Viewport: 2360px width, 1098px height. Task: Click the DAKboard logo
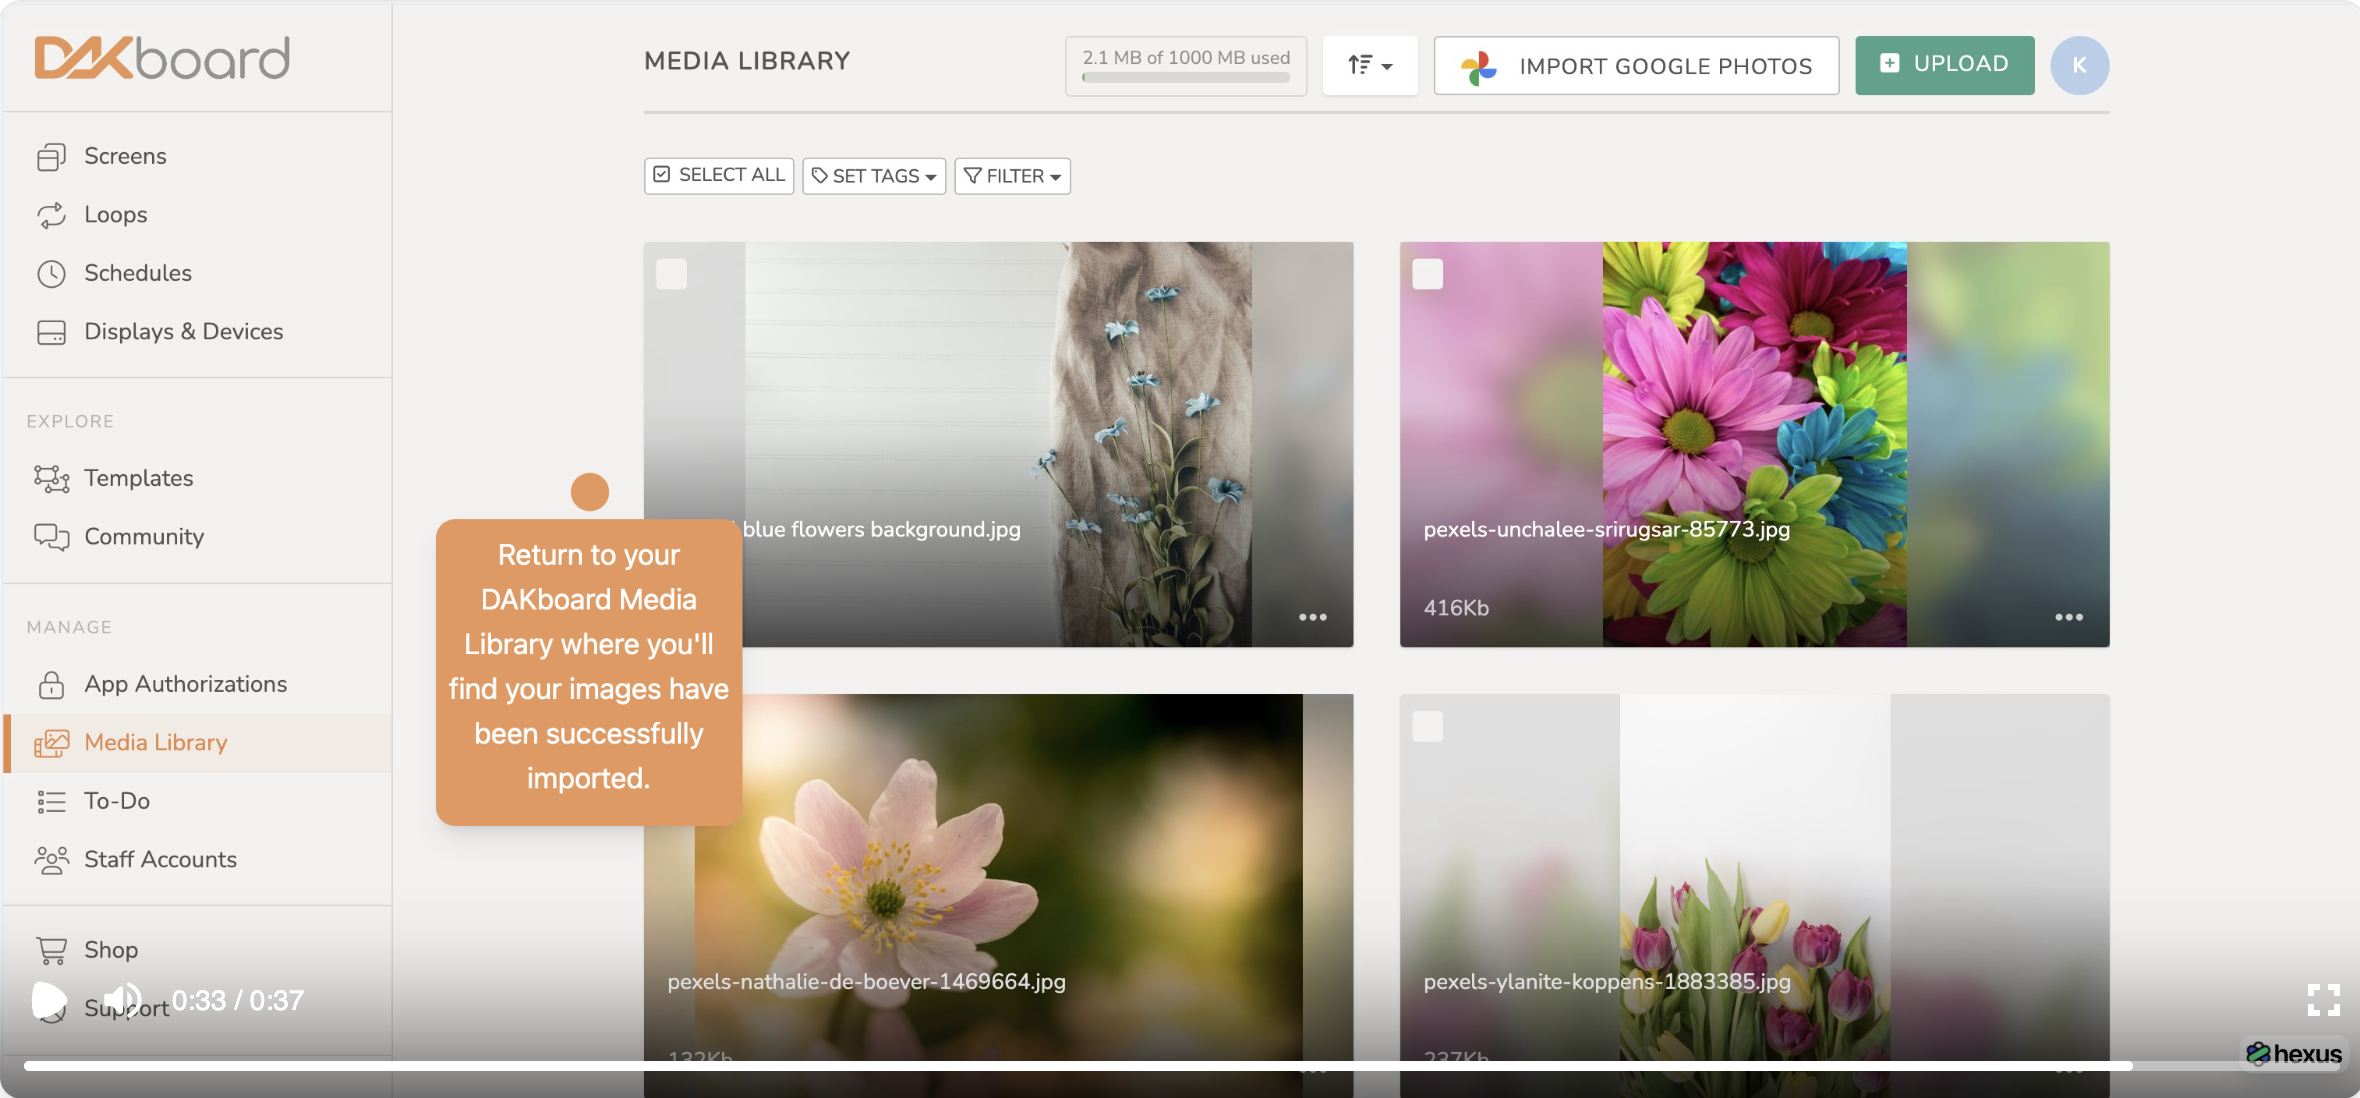click(x=162, y=58)
